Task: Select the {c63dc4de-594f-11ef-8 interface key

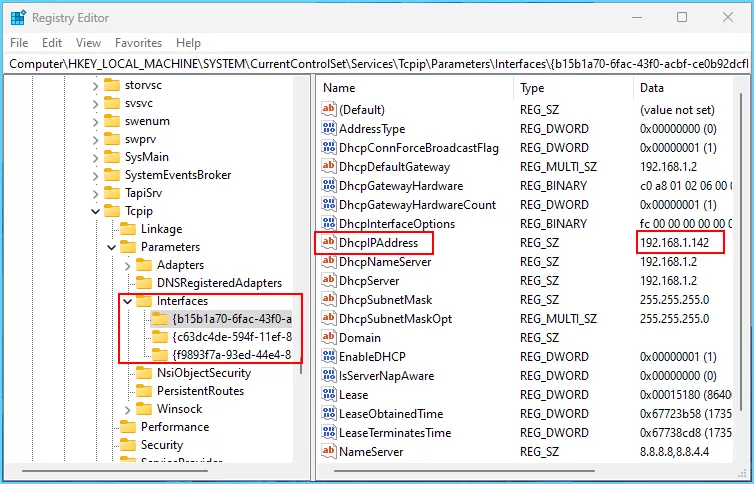Action: 232,337
